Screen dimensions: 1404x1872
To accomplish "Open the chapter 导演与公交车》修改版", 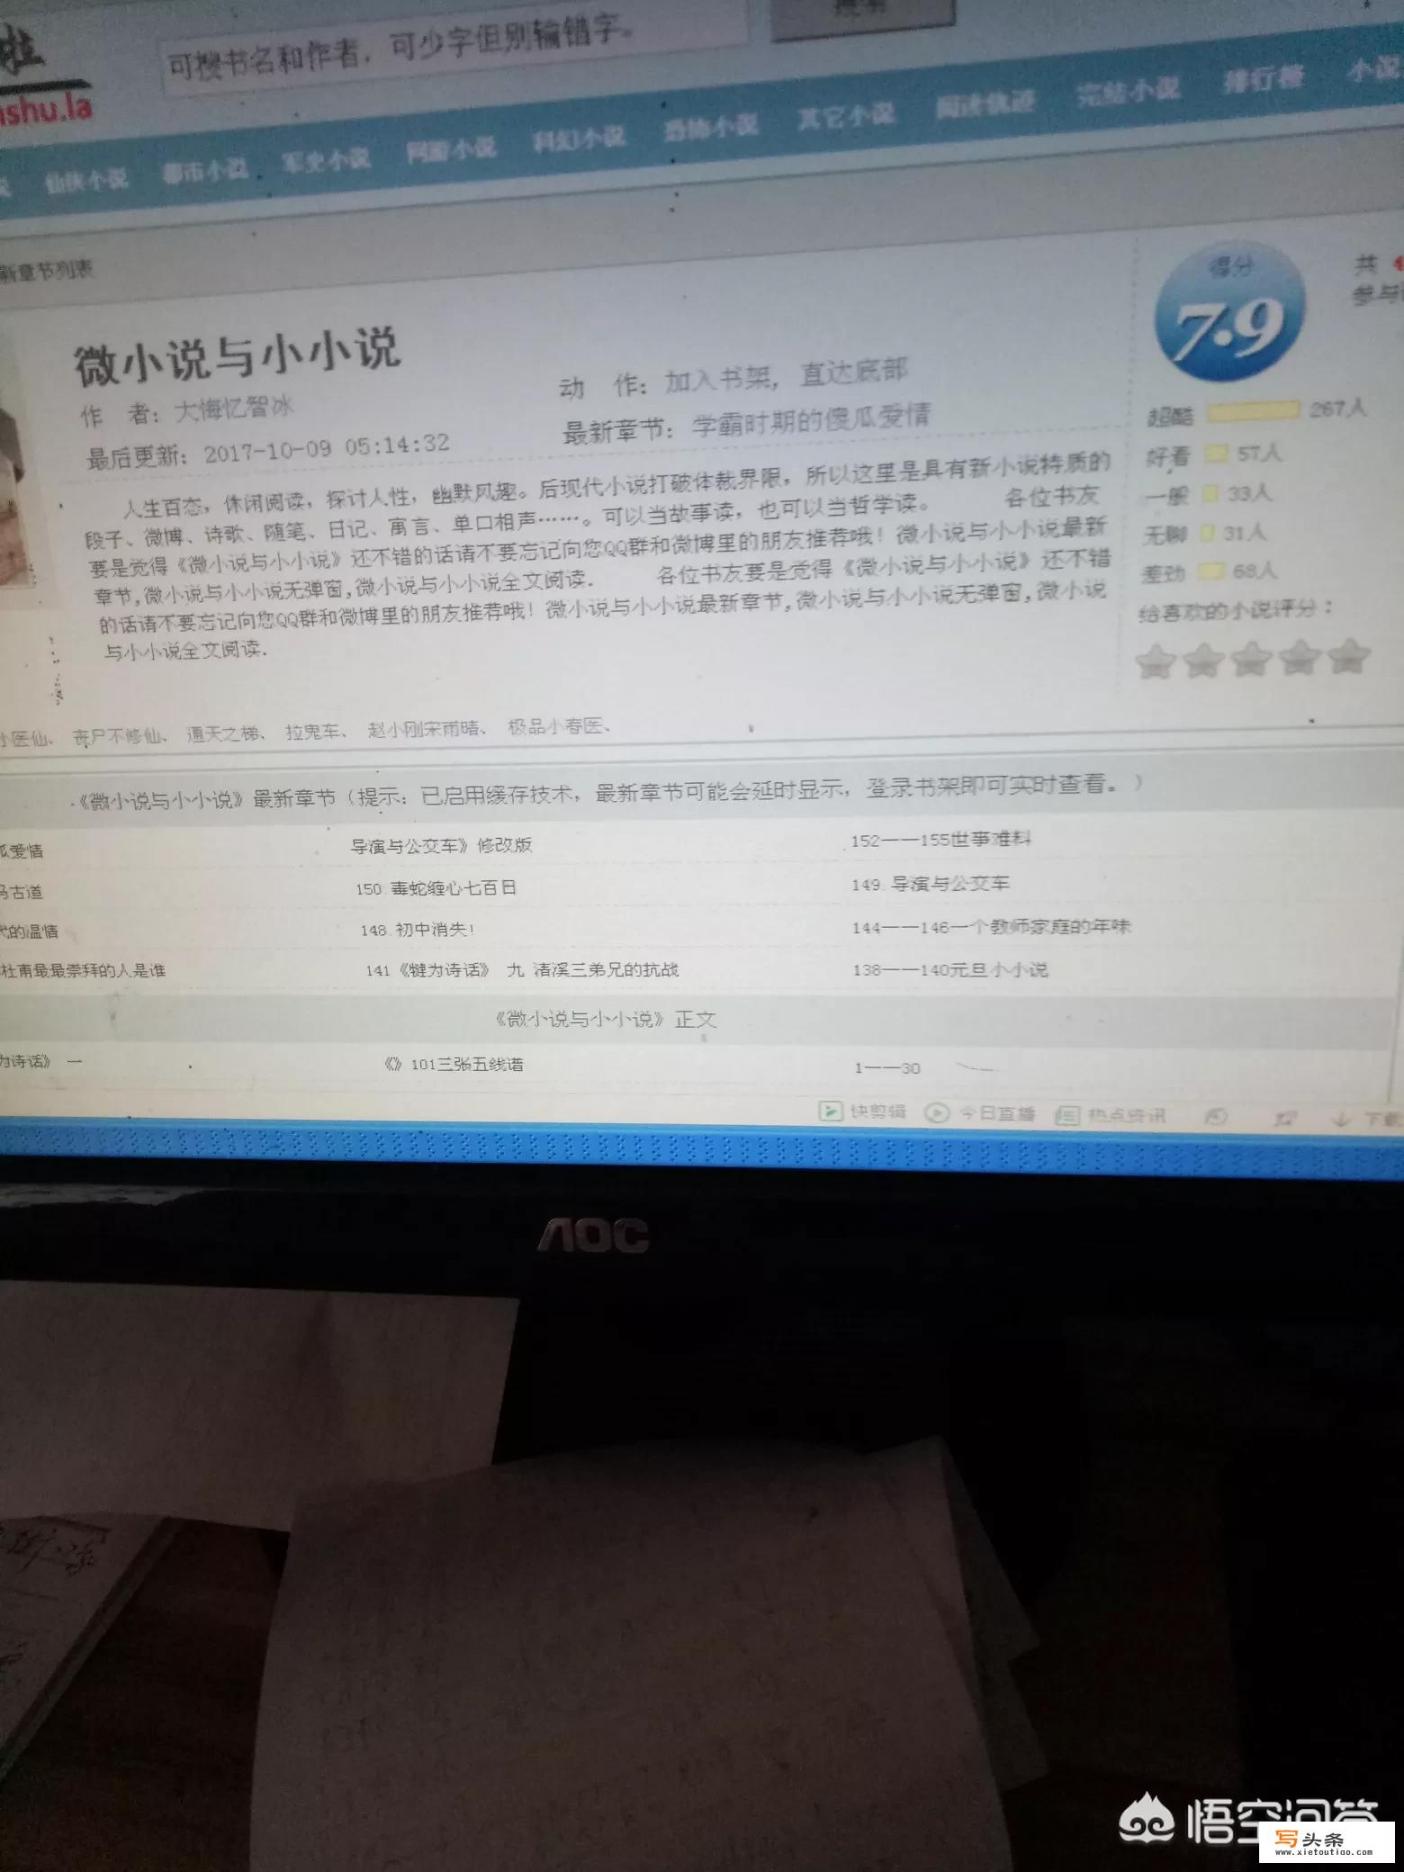I will point(441,845).
